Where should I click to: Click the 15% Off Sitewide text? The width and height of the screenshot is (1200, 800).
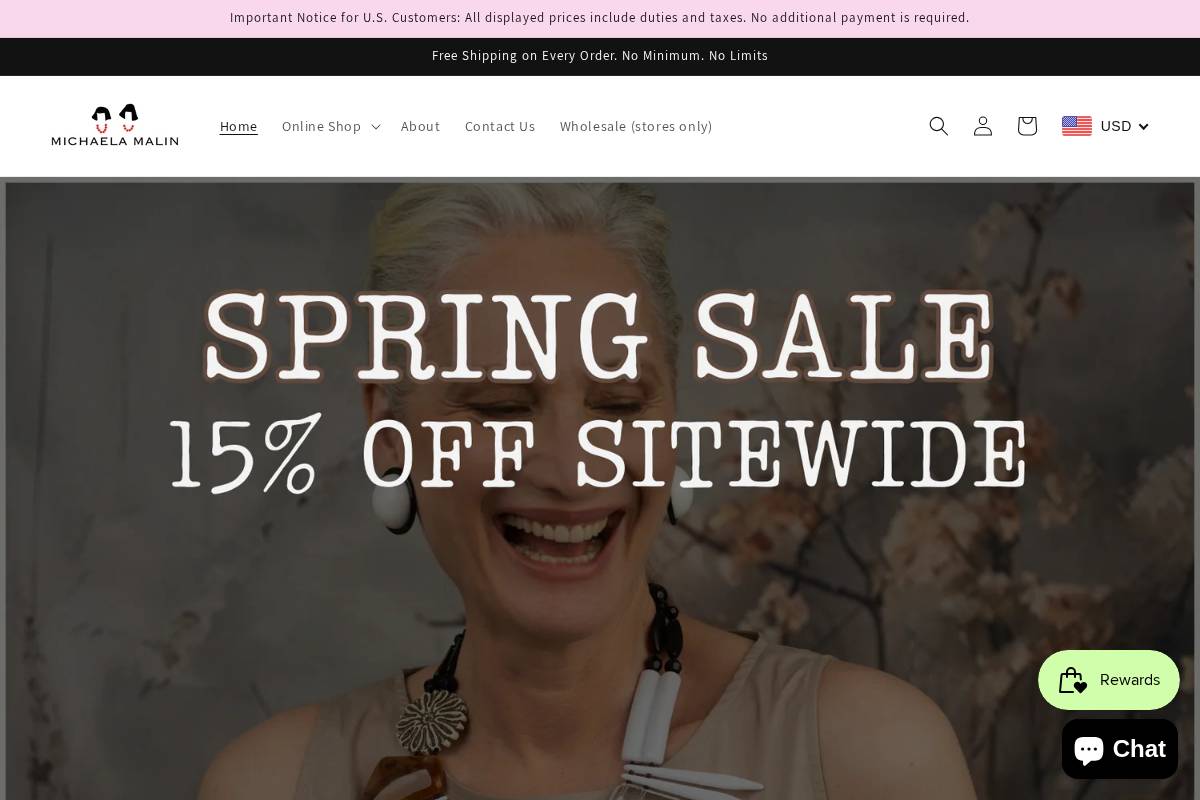(x=598, y=455)
